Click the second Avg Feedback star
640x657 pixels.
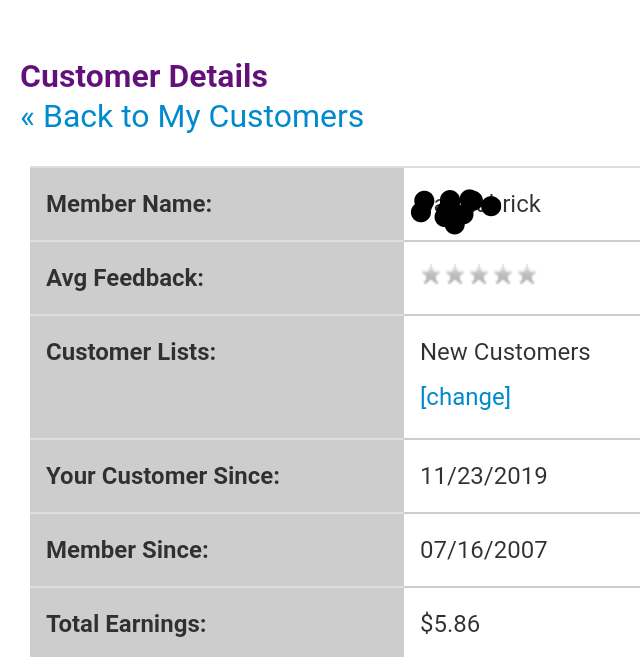click(455, 275)
